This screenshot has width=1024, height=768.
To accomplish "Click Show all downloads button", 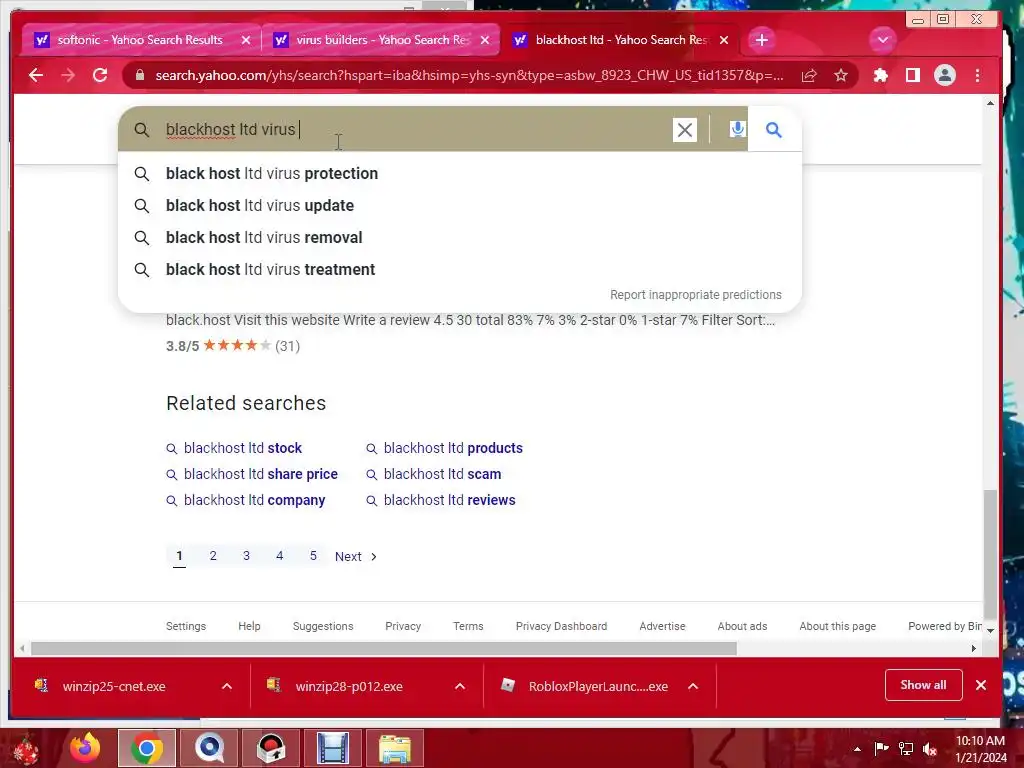I will coord(923,685).
